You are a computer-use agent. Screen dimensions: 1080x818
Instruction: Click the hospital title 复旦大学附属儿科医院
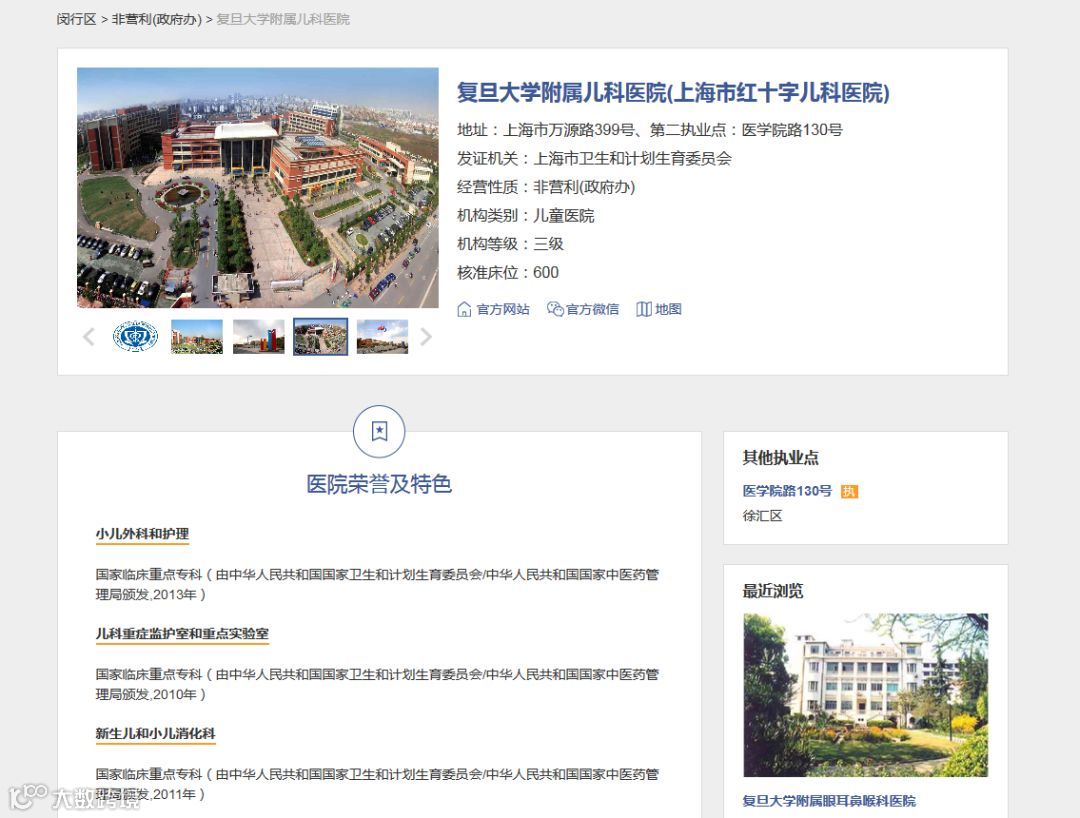[673, 92]
